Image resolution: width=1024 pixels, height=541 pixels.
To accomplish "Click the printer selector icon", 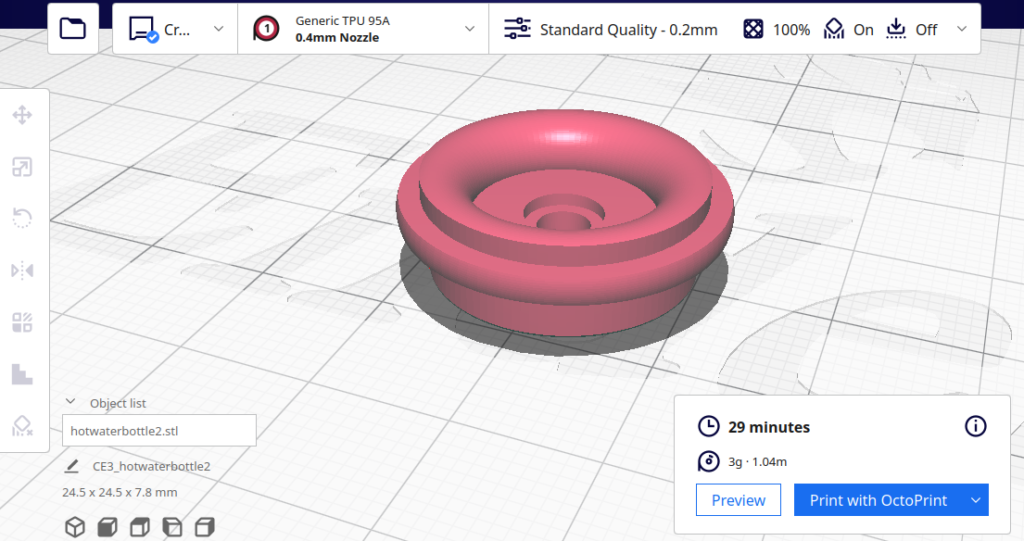I will (x=143, y=29).
